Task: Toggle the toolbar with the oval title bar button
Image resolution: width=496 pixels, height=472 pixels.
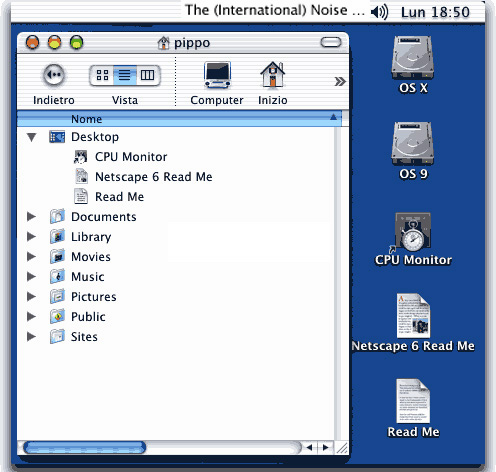Action: [x=331, y=42]
